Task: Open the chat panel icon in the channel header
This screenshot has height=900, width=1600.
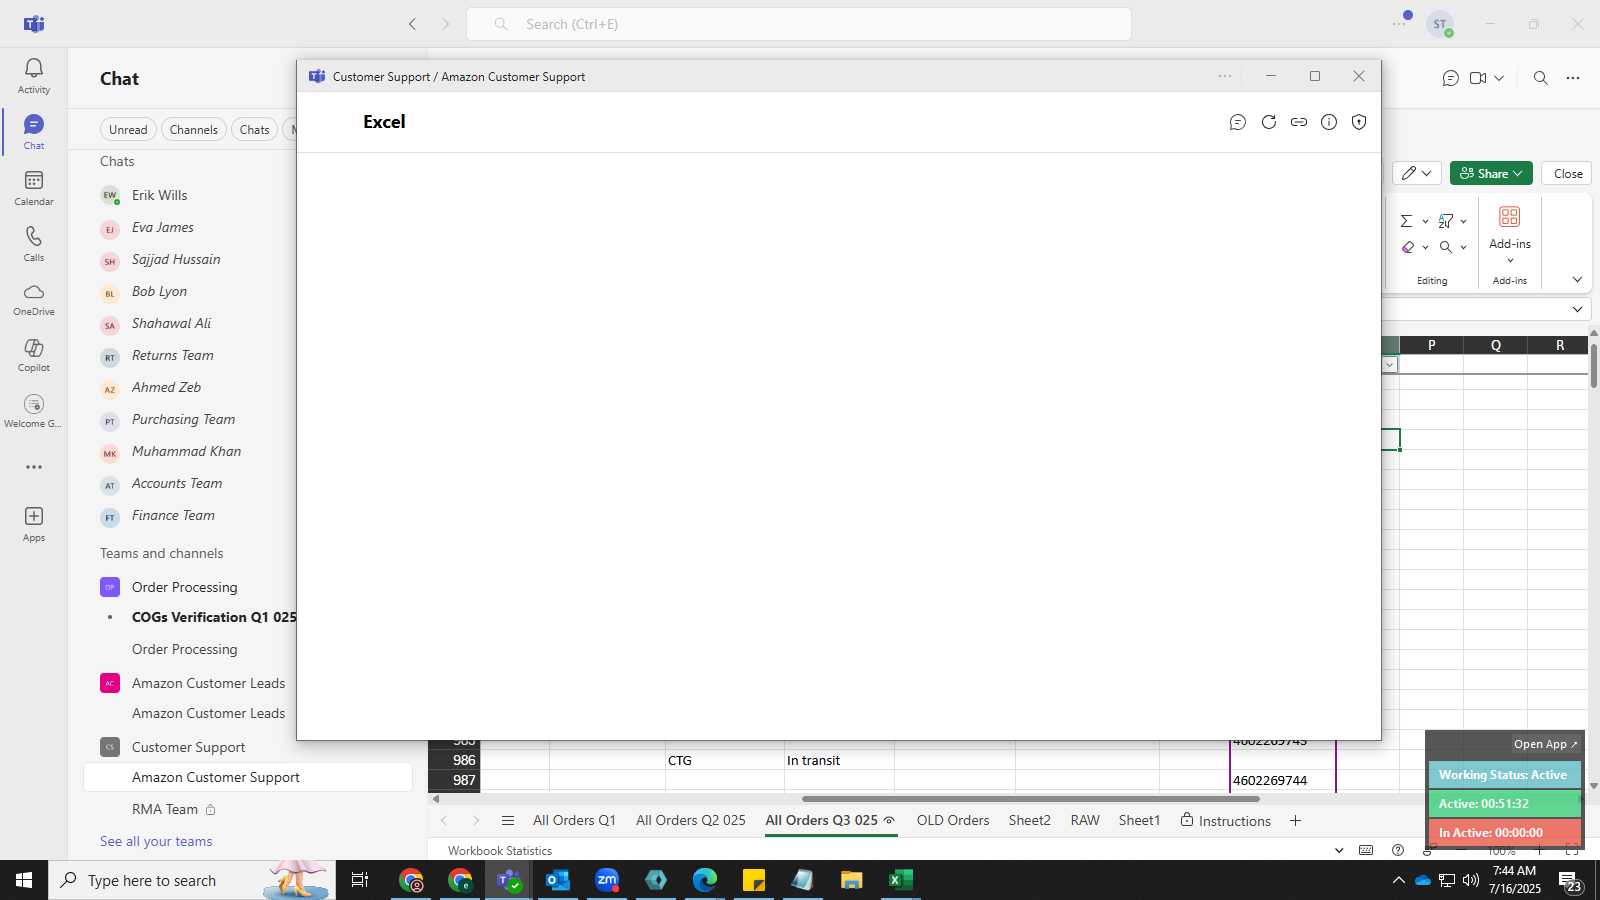Action: coord(1450,78)
